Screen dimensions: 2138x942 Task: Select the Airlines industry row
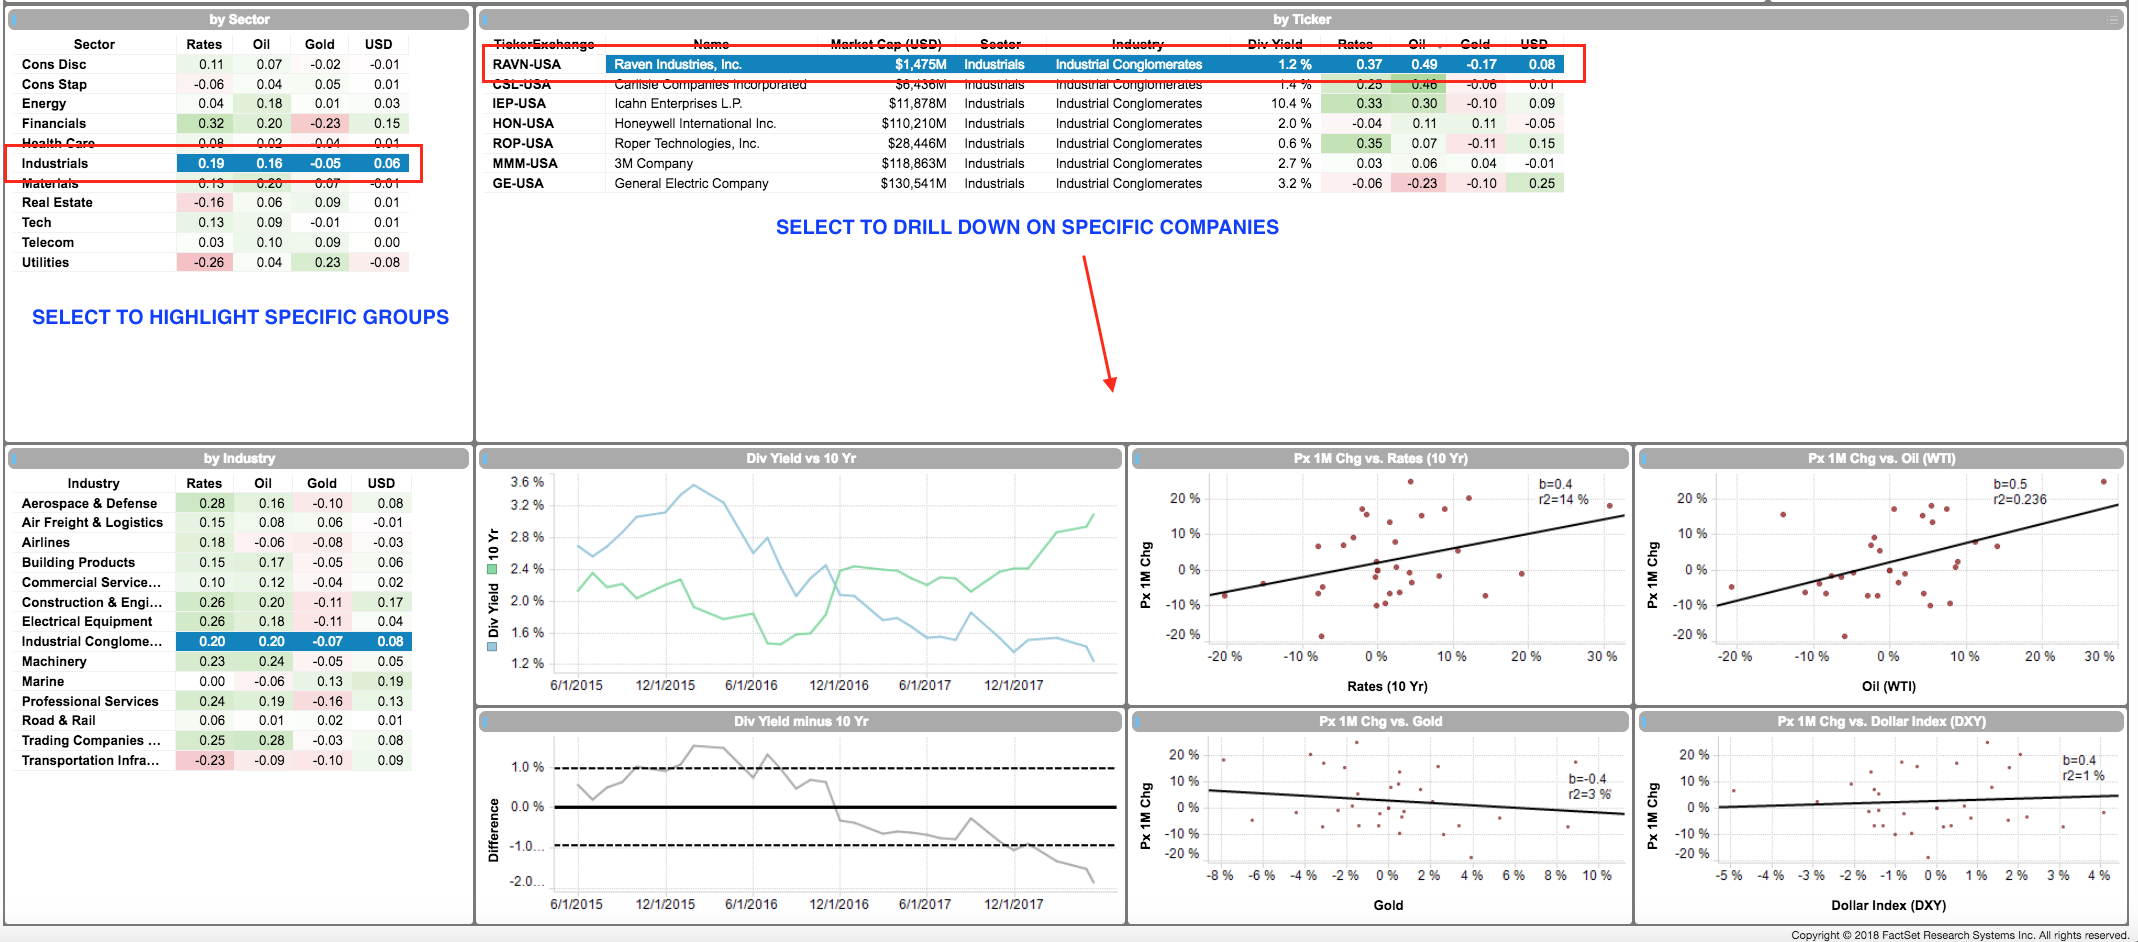coord(211,542)
